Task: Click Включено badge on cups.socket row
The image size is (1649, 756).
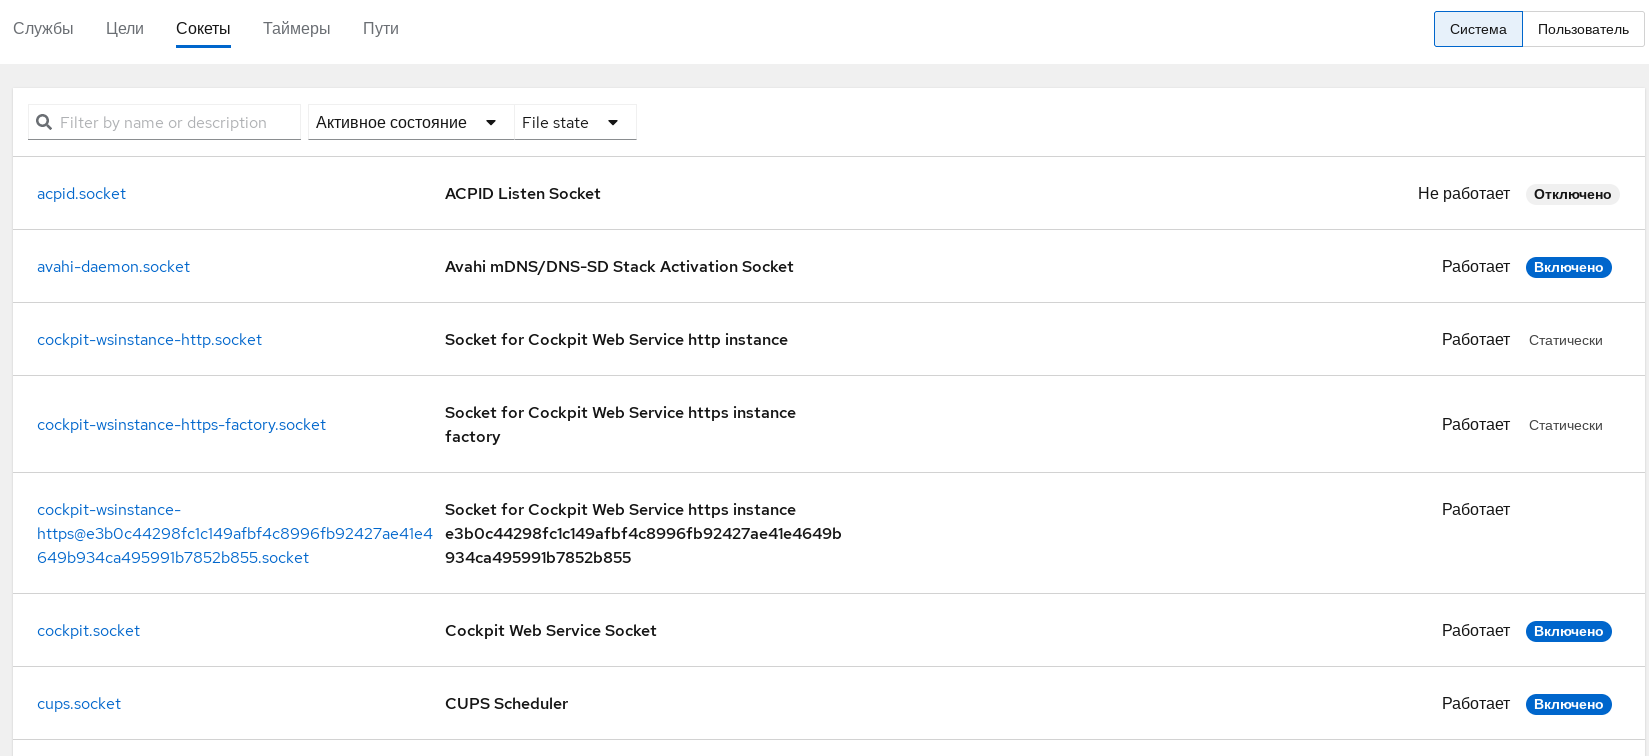Action: point(1568,704)
